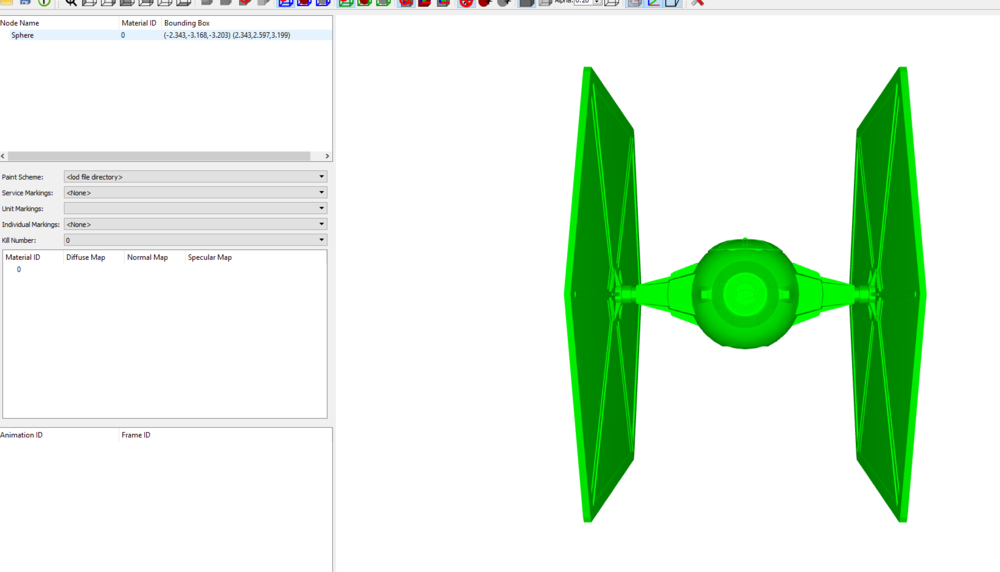Screen dimensions: 1000x572
Task: Click the Frame ID column header
Action: 136,435
